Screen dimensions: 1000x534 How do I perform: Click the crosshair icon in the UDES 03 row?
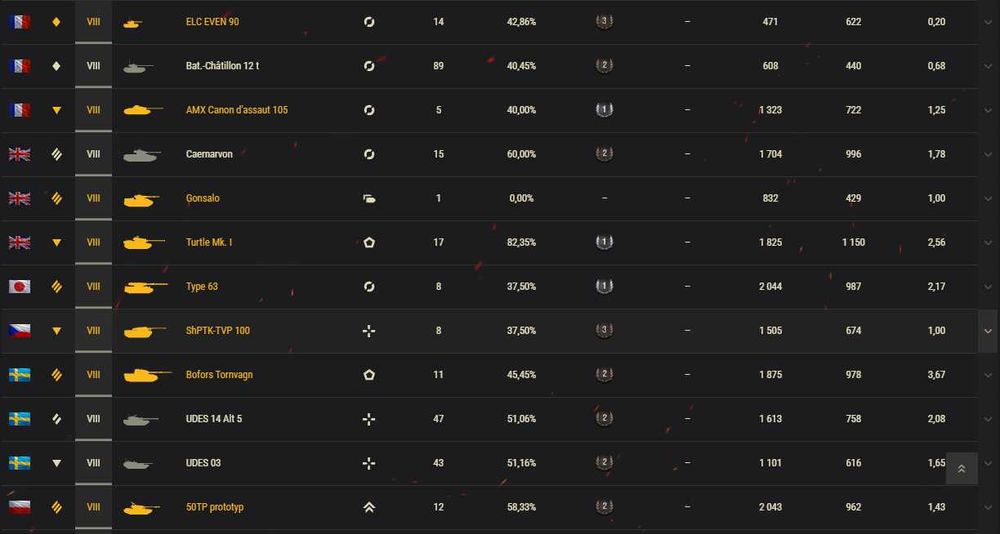[369, 463]
